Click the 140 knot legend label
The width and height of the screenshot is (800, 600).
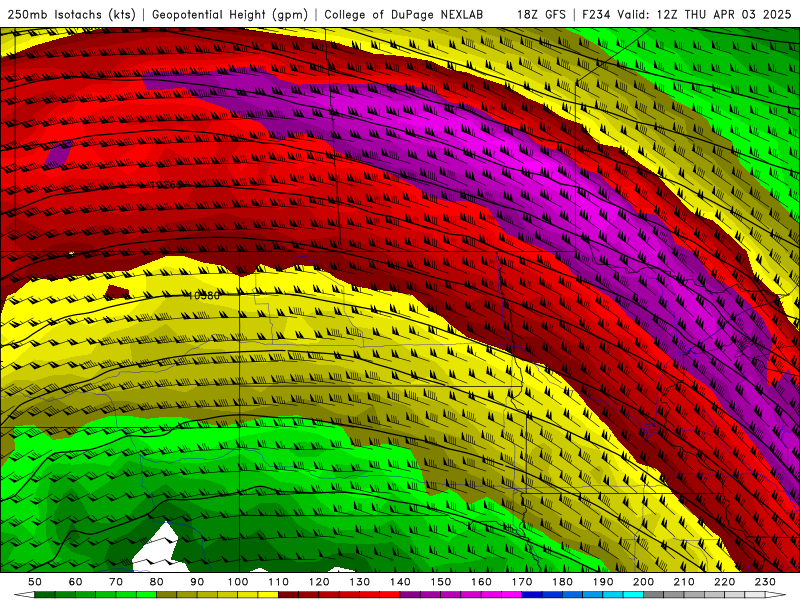click(400, 582)
